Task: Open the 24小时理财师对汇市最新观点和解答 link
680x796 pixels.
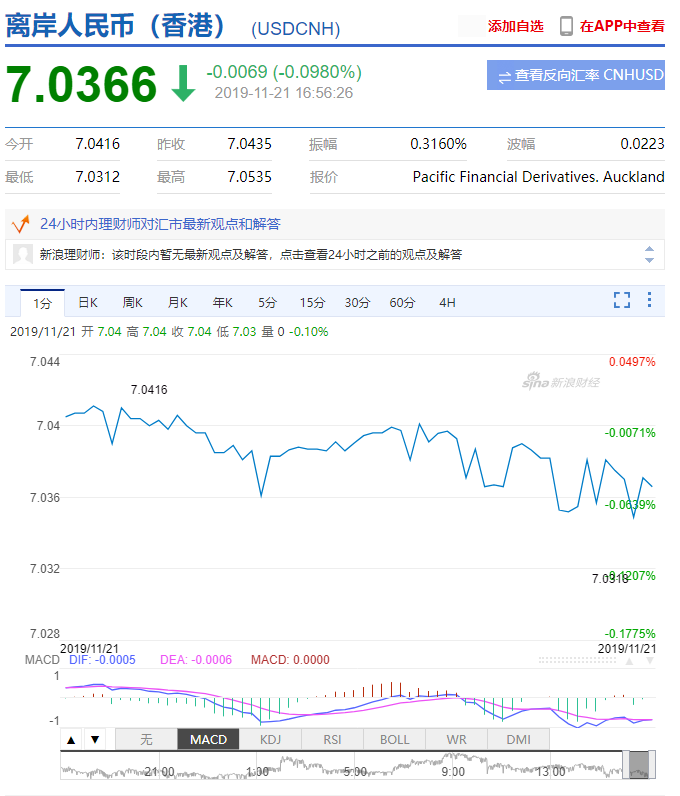Action: (x=160, y=224)
